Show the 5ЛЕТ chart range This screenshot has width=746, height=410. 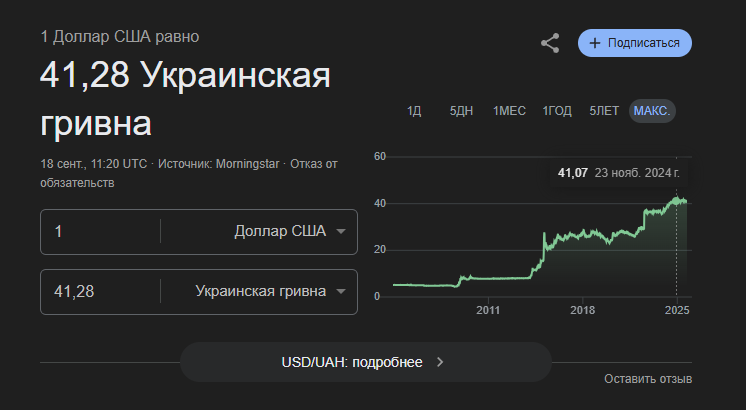pyautogui.click(x=604, y=111)
